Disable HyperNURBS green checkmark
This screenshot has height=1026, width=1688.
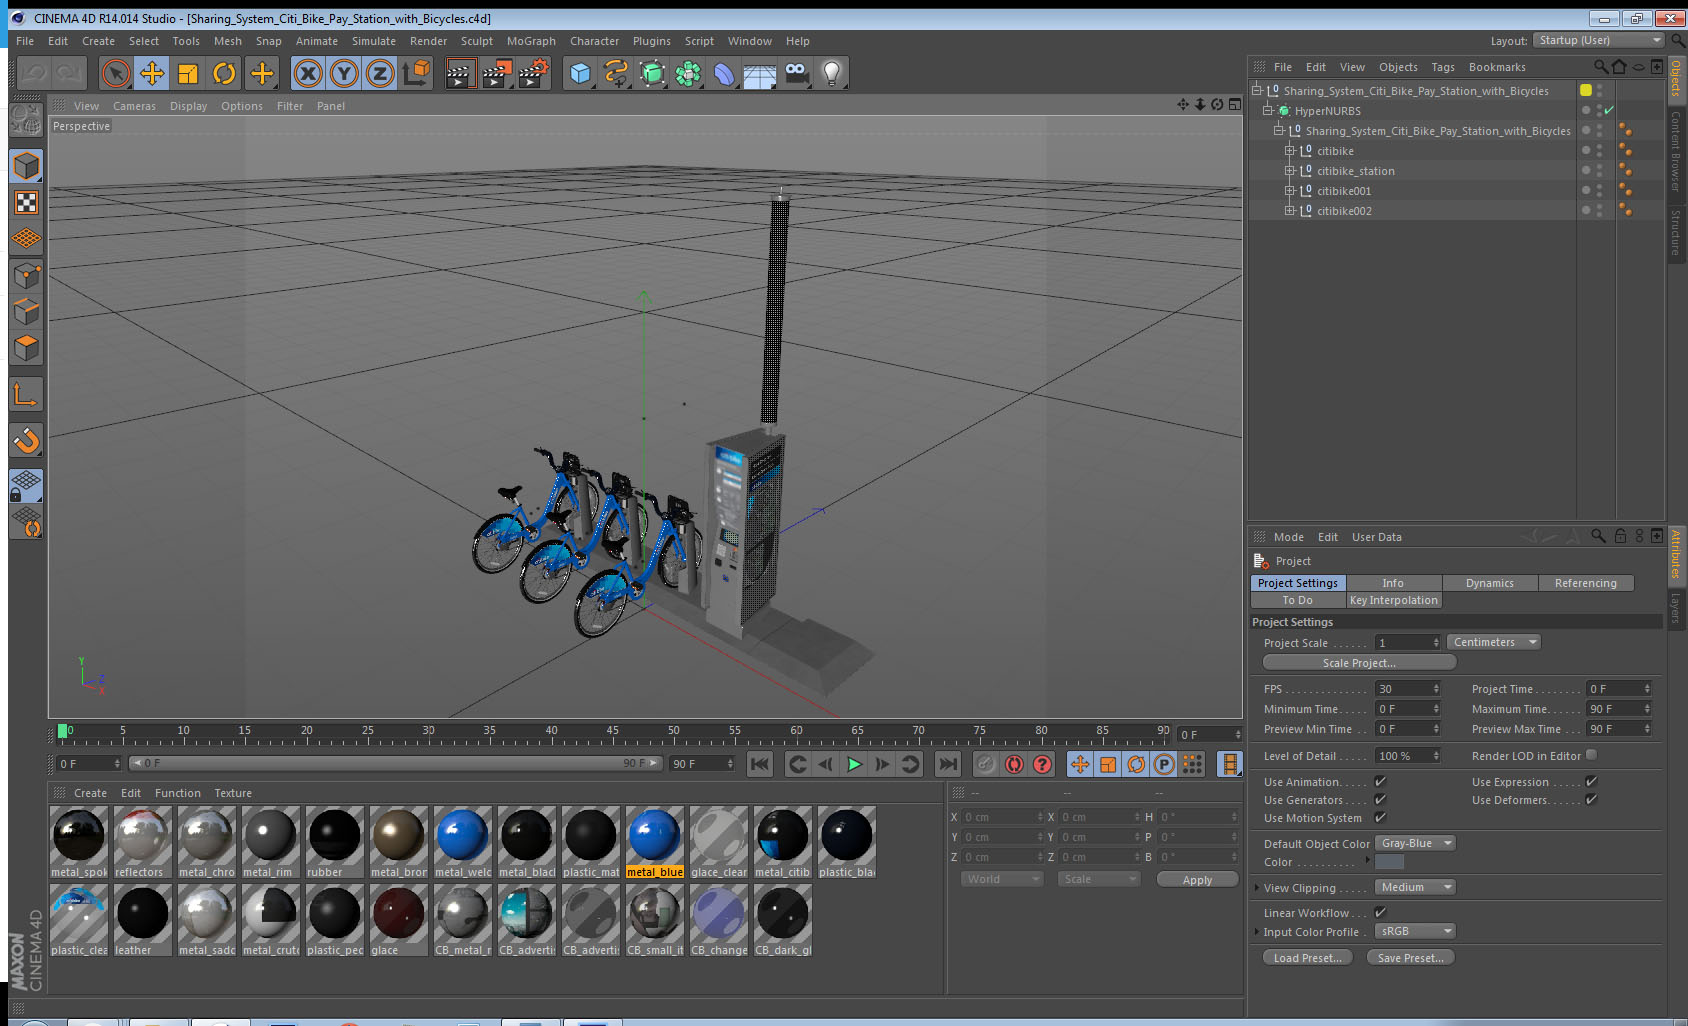1609,110
